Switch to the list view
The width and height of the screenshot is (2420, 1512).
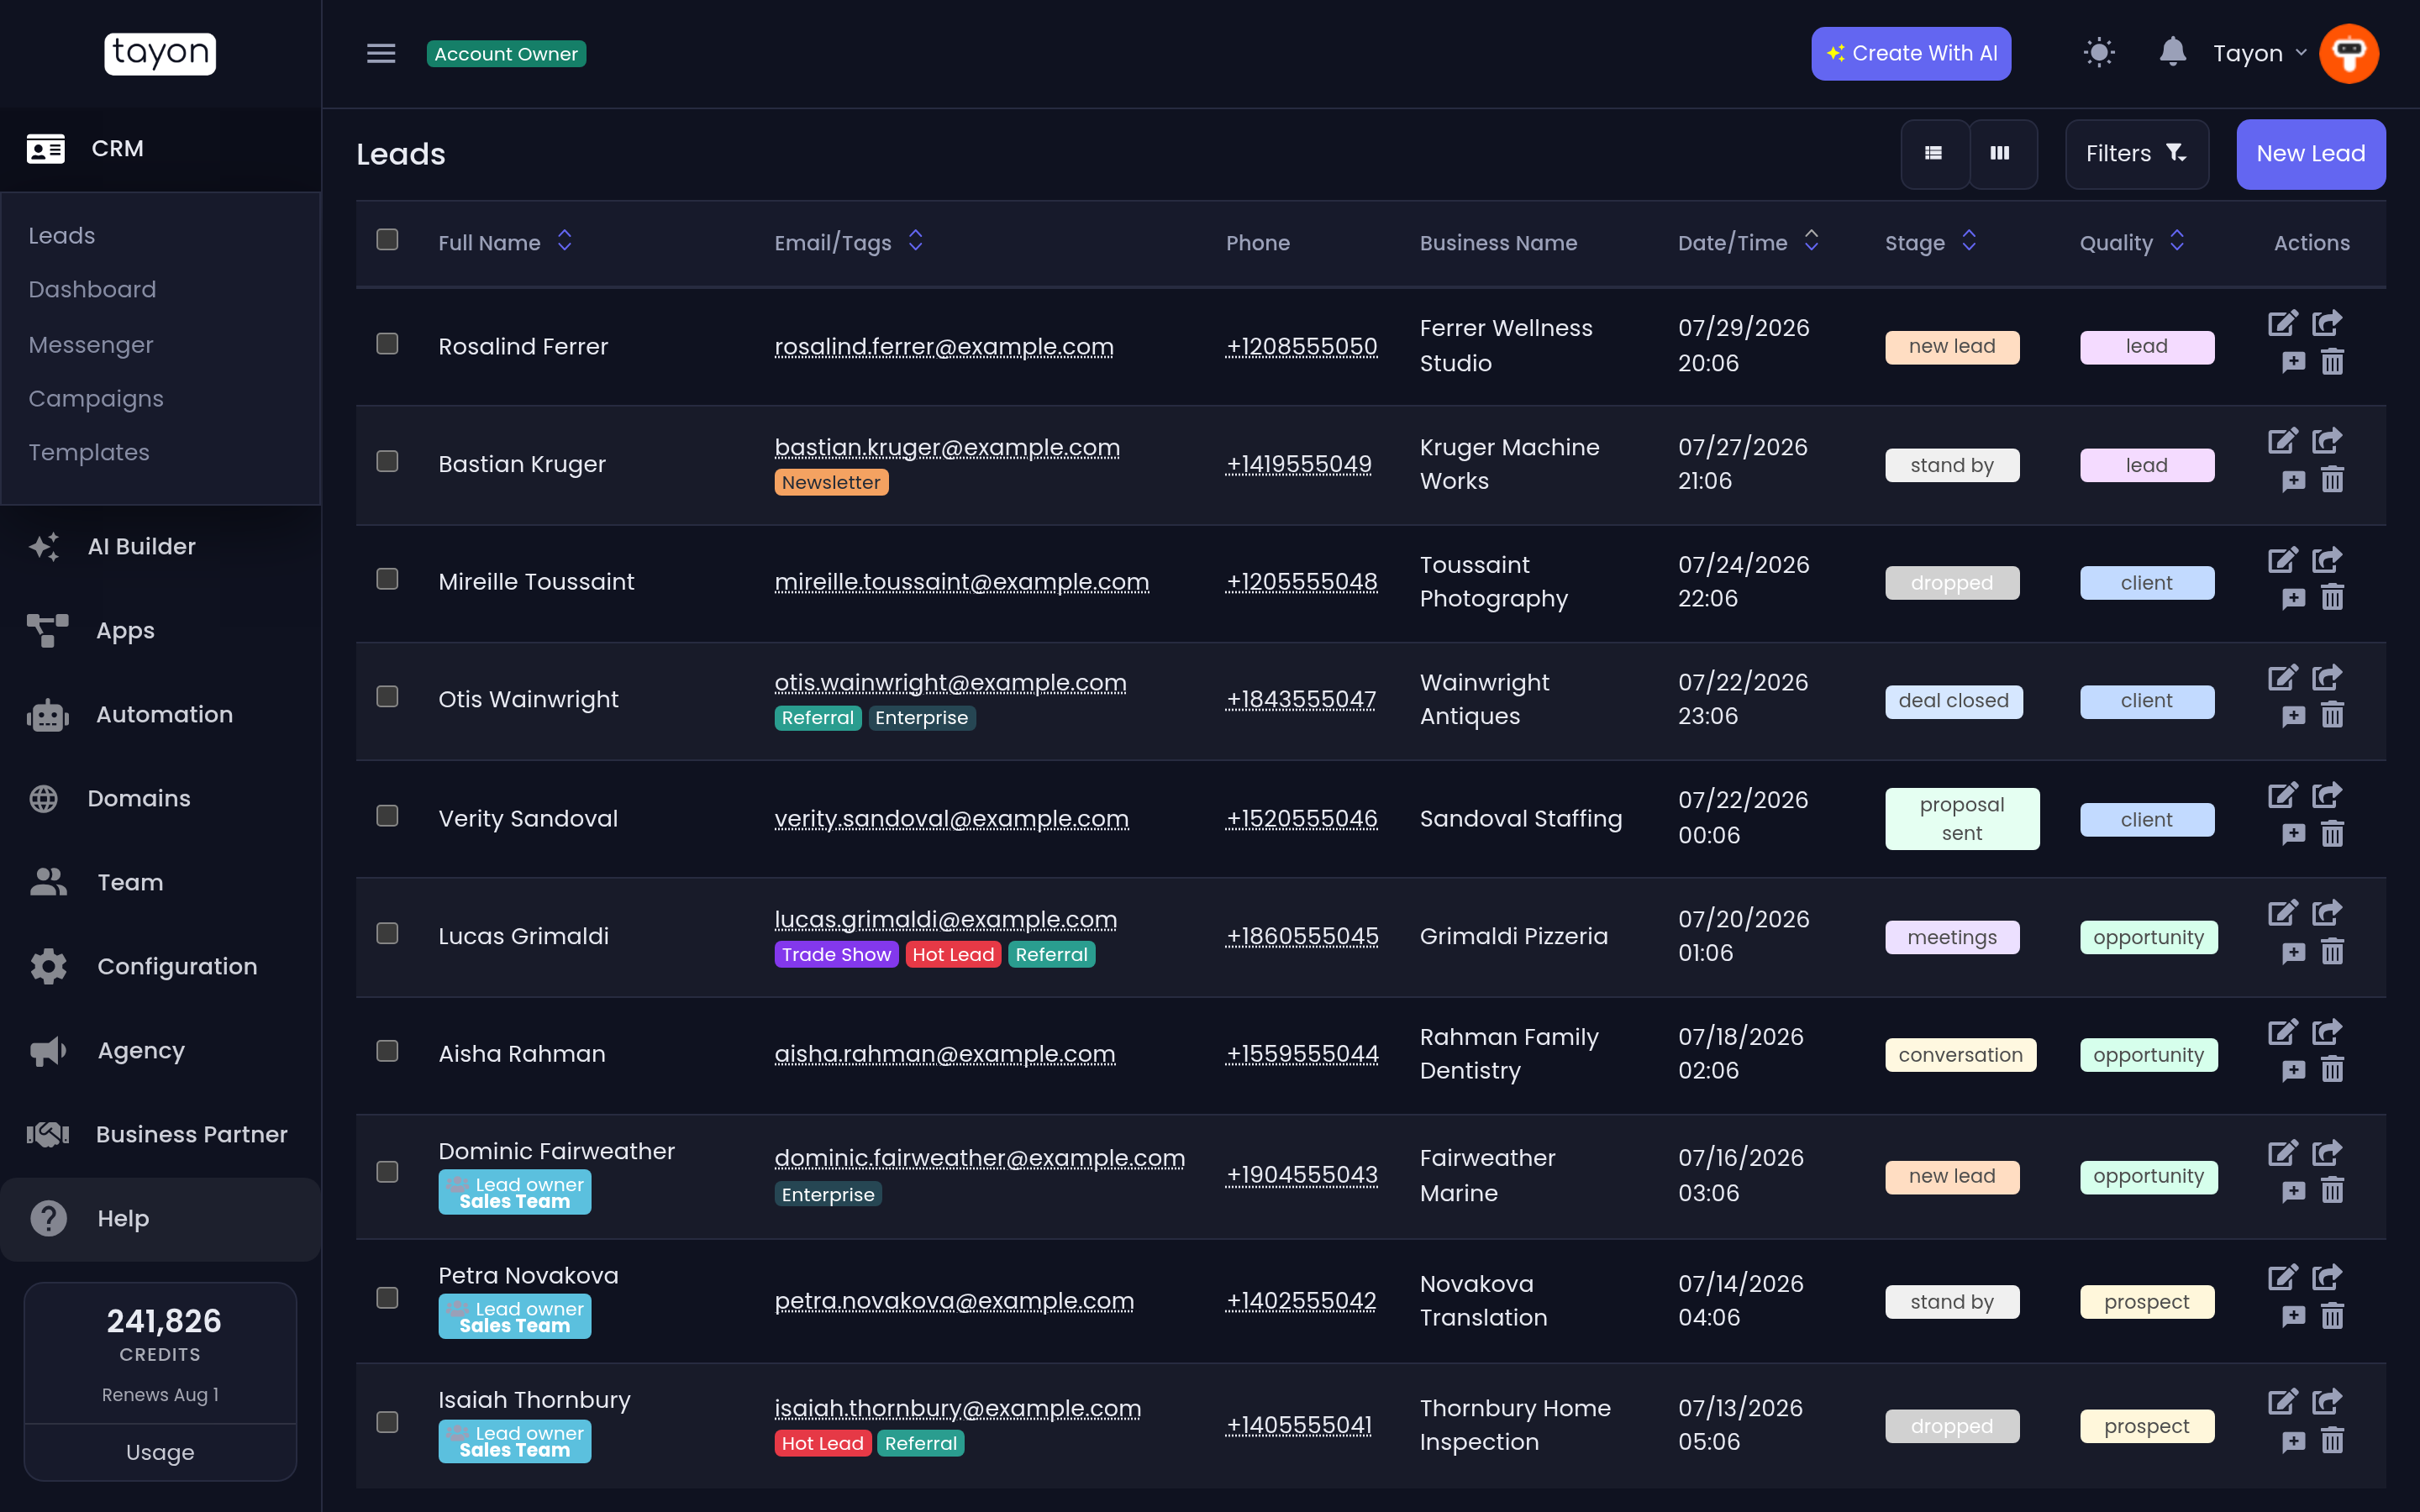pos(1933,153)
